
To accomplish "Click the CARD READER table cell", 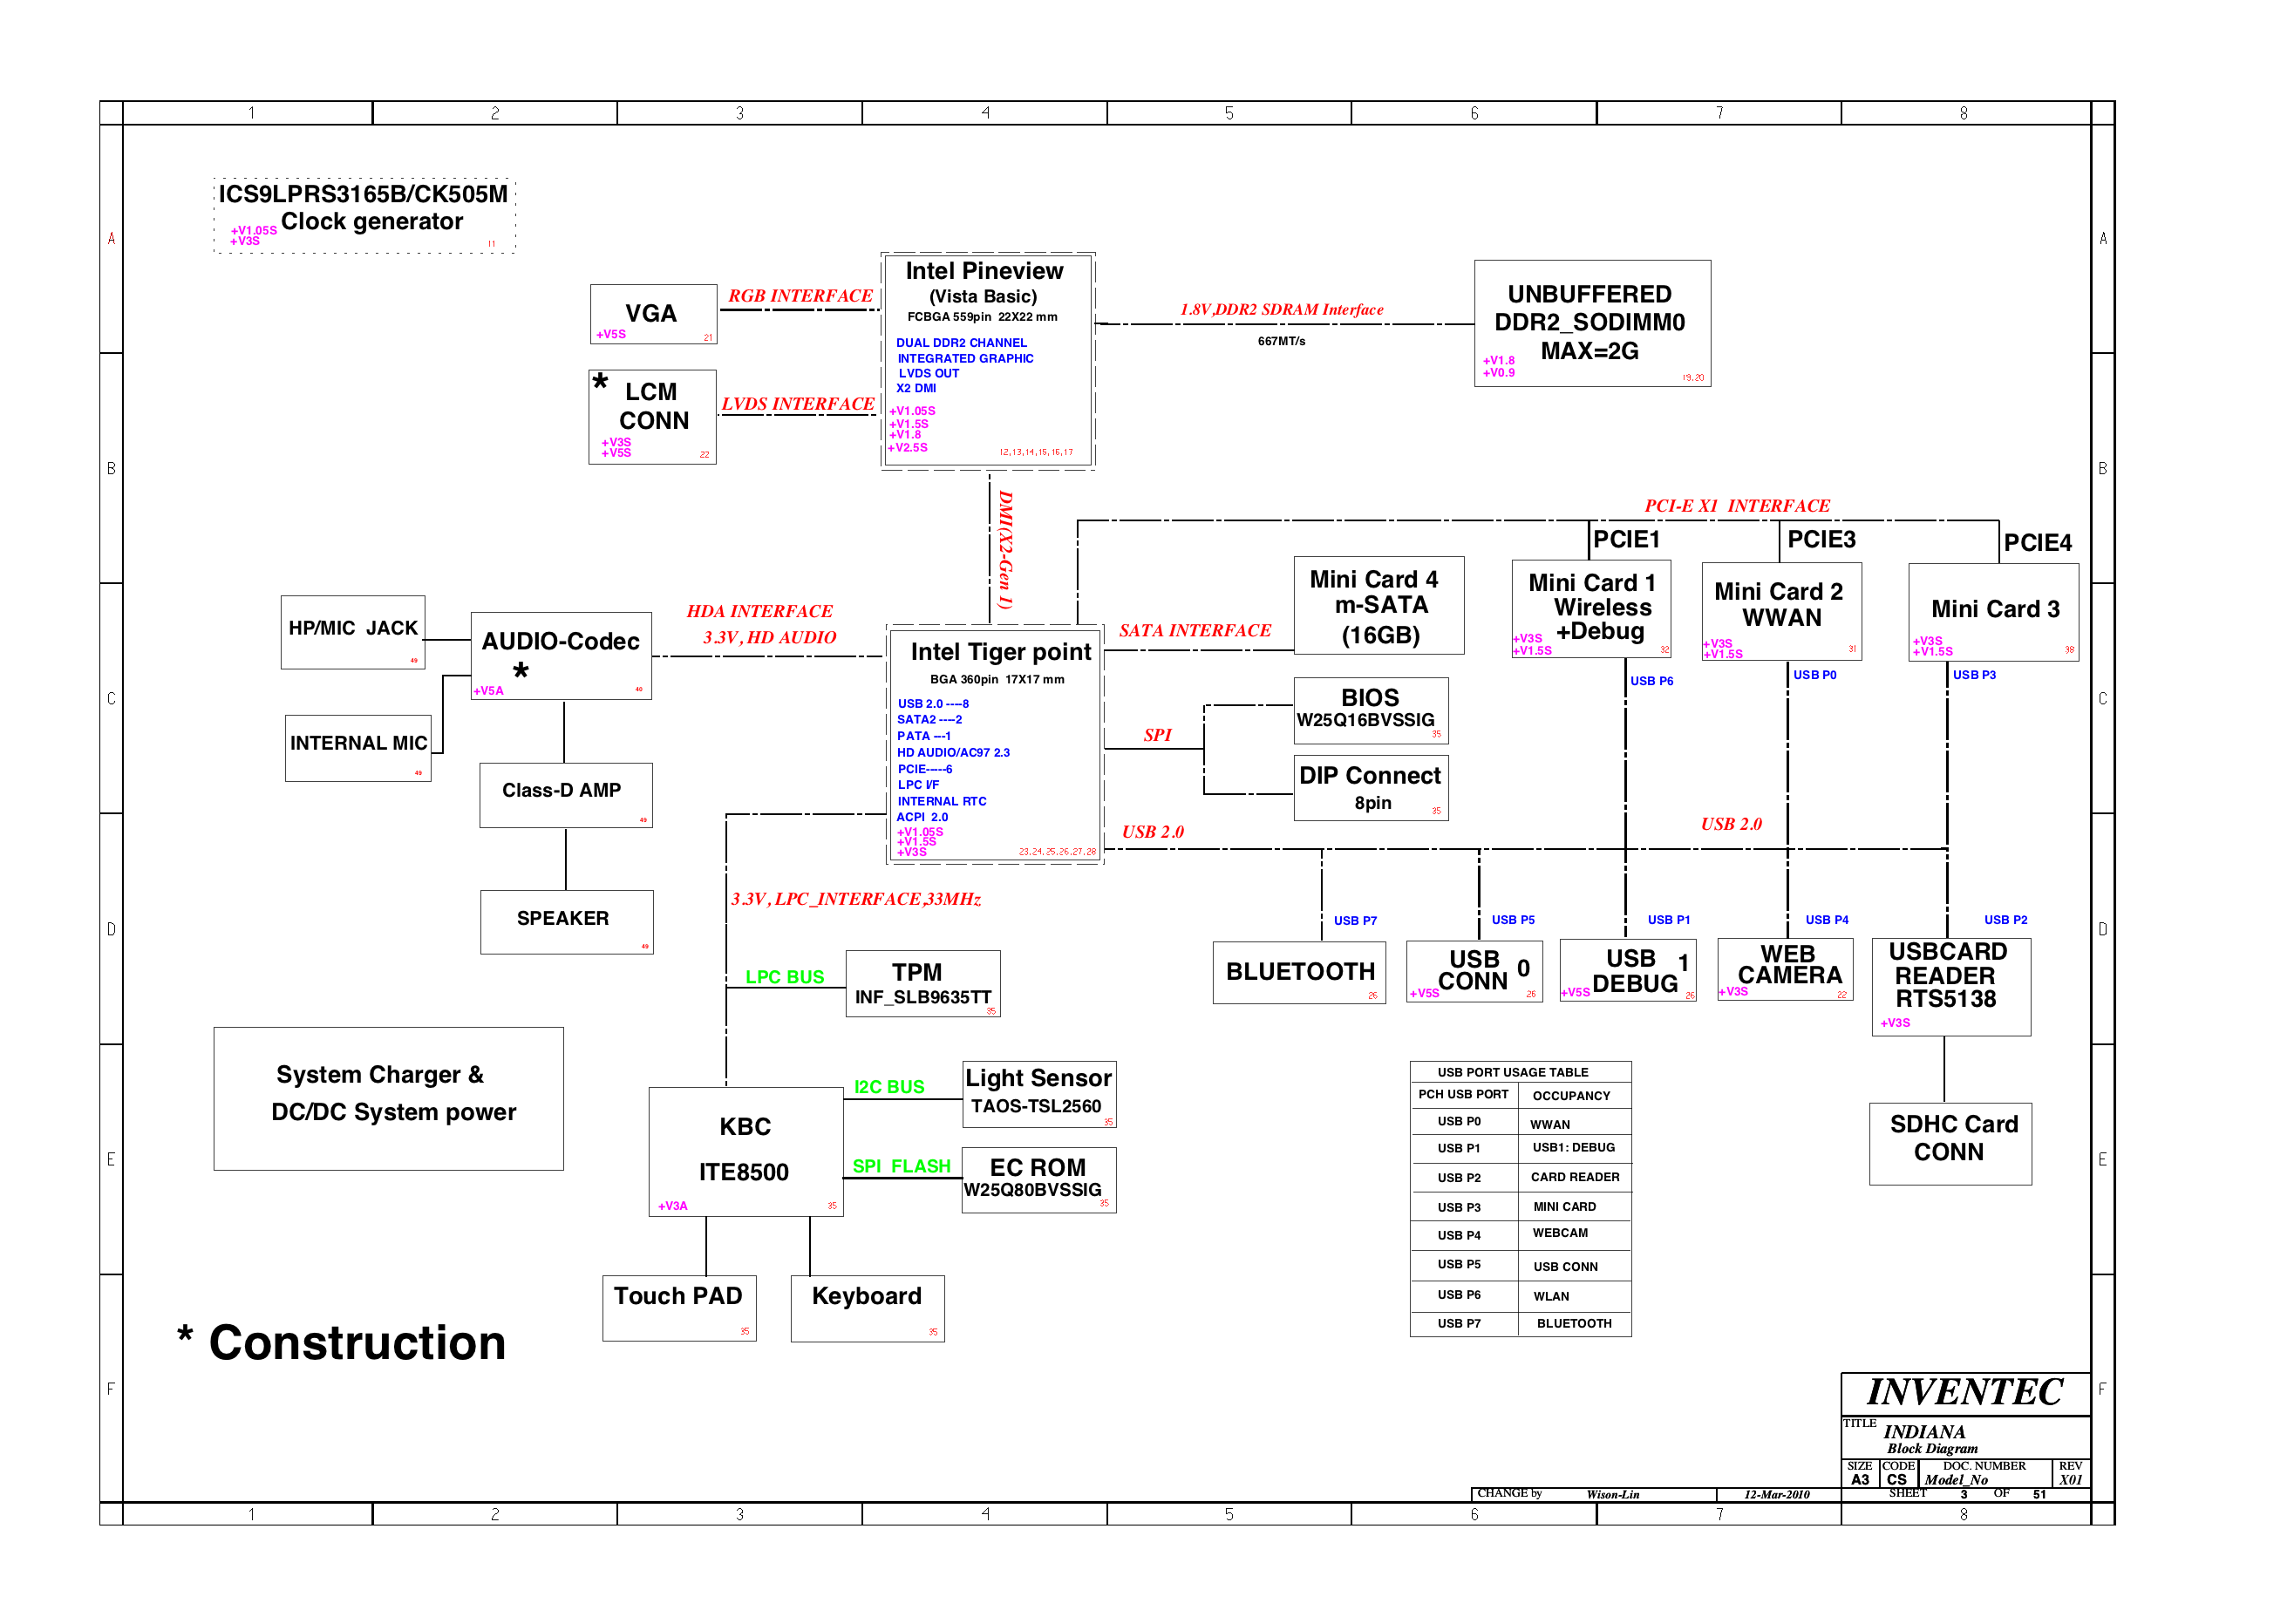I will click(1575, 1177).
